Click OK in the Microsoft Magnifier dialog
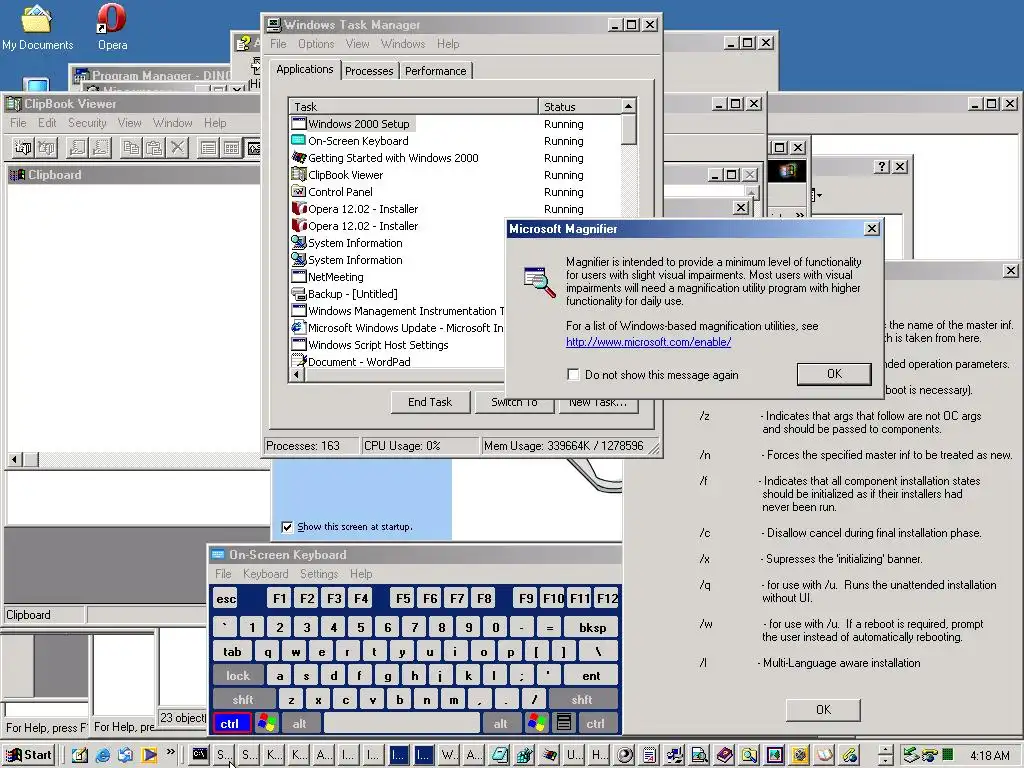The width and height of the screenshot is (1024, 768). (834, 374)
